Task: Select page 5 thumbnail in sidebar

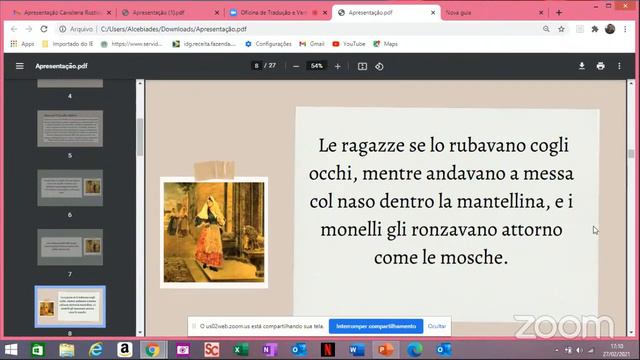Action: [70, 128]
